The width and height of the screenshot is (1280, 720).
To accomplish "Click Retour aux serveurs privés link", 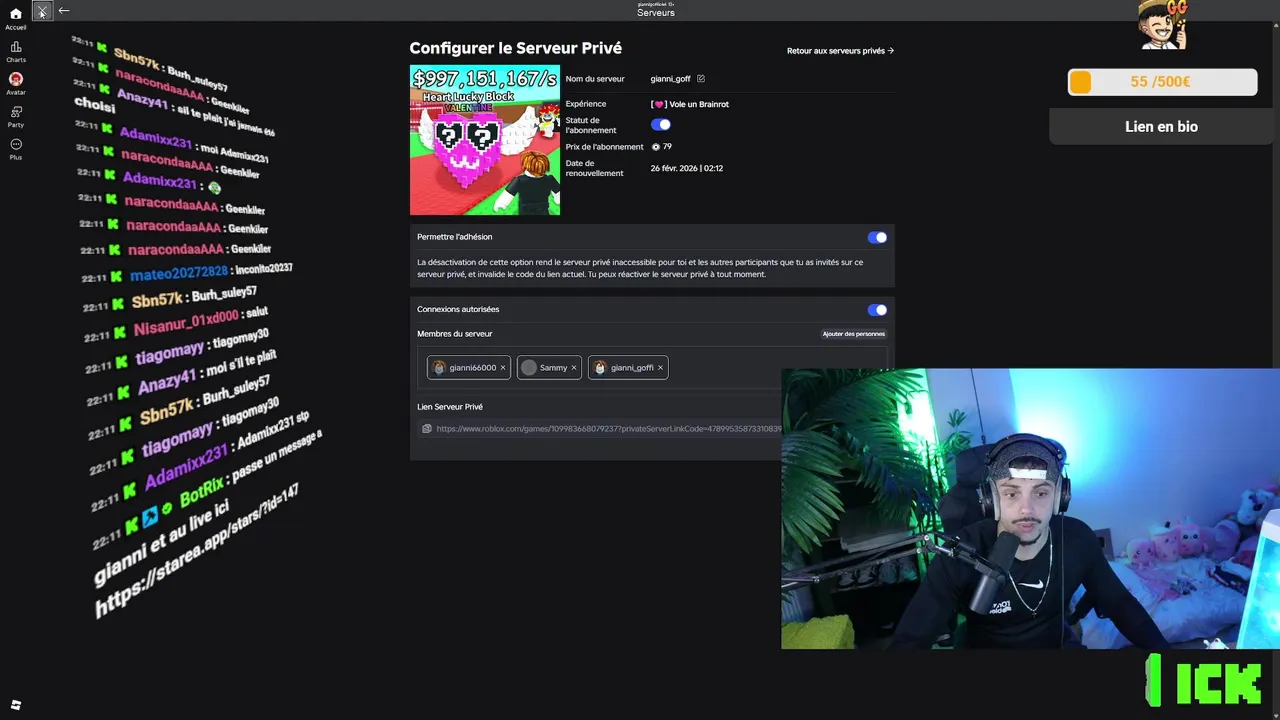I will coord(840,51).
